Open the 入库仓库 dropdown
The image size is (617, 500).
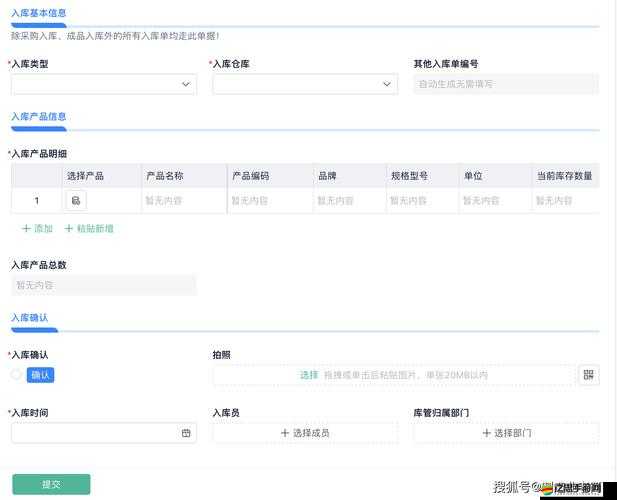305,84
